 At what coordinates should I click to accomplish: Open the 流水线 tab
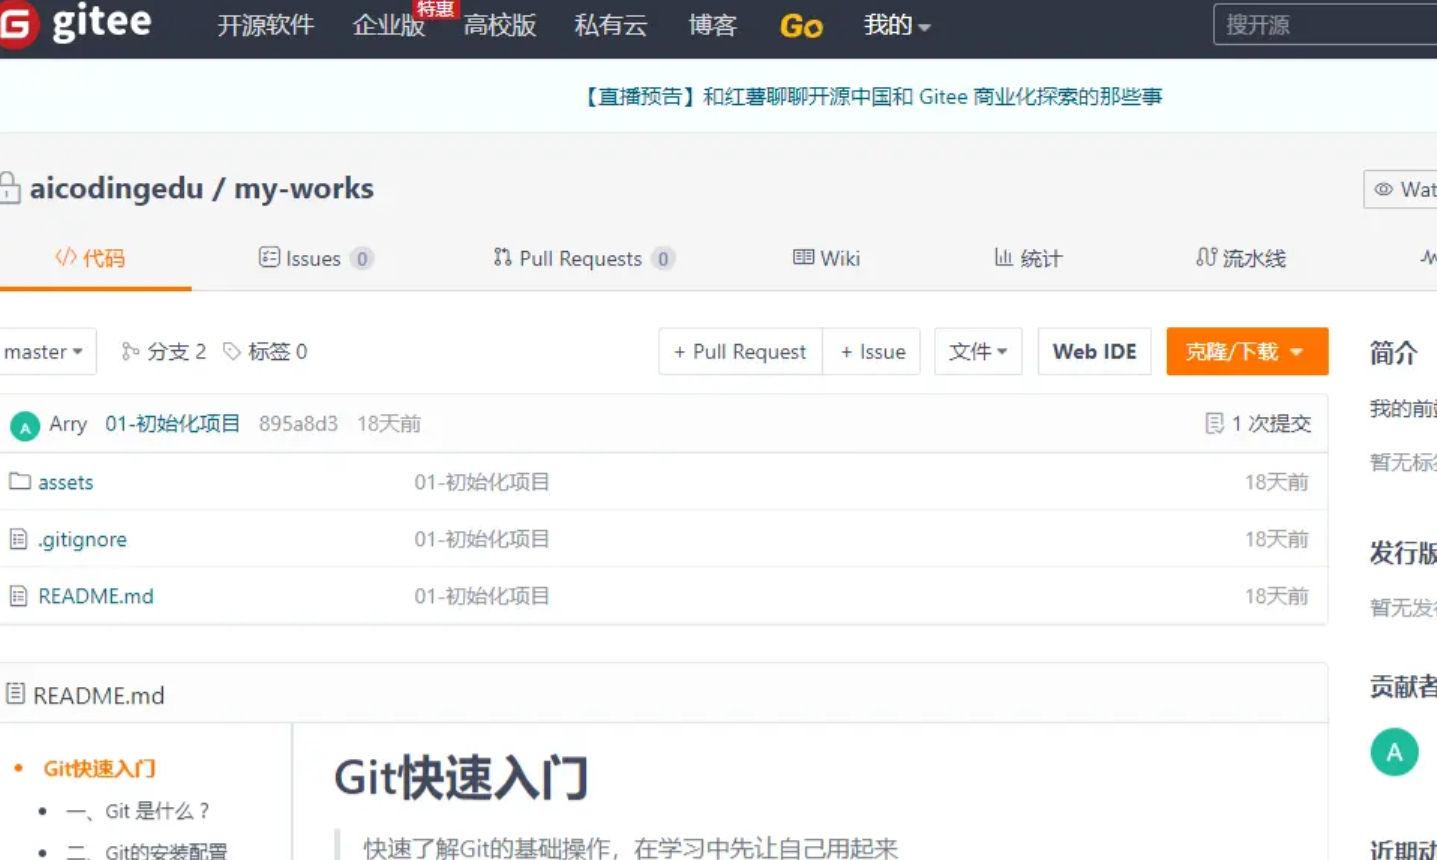pyautogui.click(x=1240, y=258)
